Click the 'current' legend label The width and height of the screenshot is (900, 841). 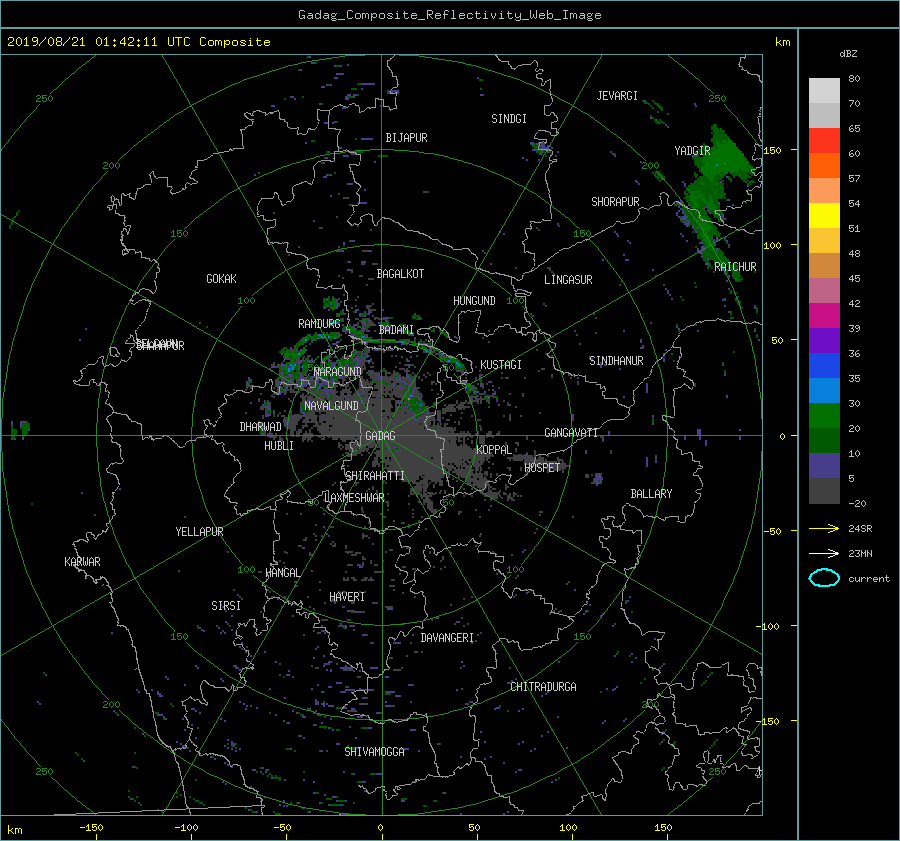pos(869,579)
